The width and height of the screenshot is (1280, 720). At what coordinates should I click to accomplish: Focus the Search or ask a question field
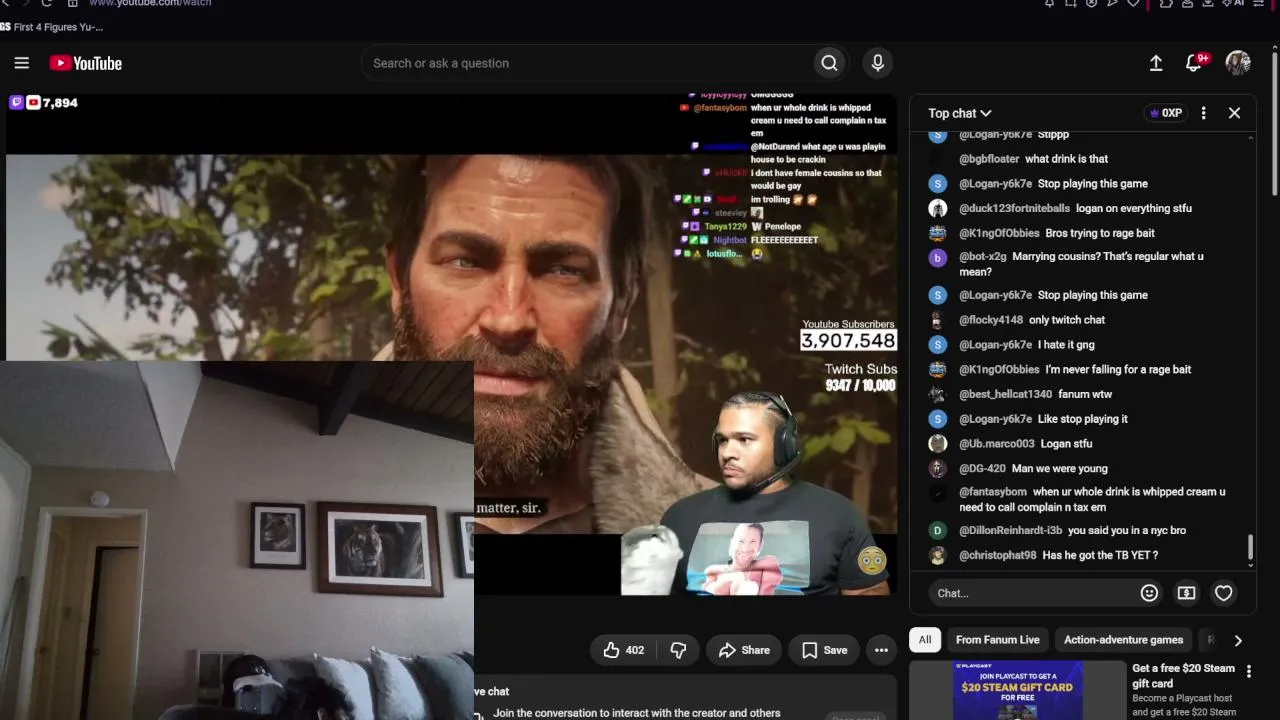tap(588, 63)
